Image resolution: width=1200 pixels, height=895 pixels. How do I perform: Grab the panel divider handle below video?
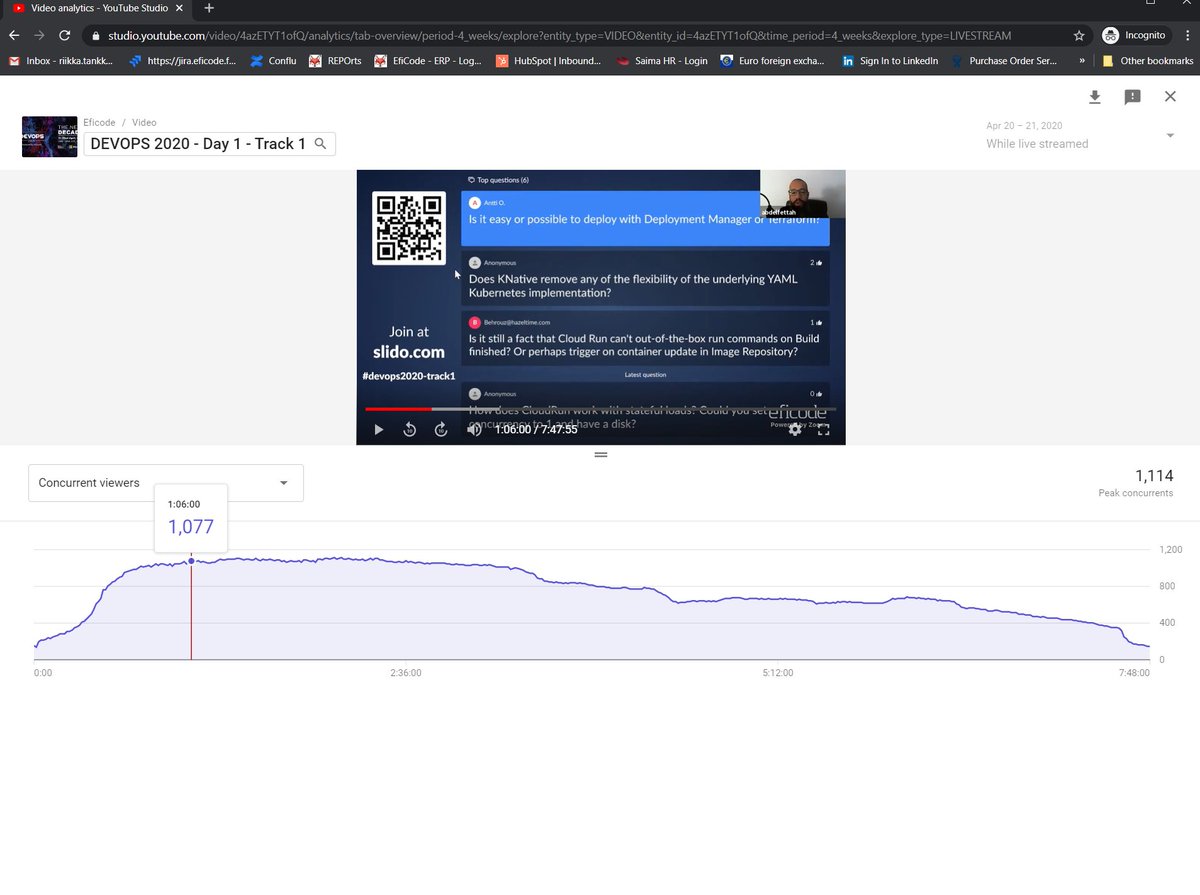coord(601,455)
